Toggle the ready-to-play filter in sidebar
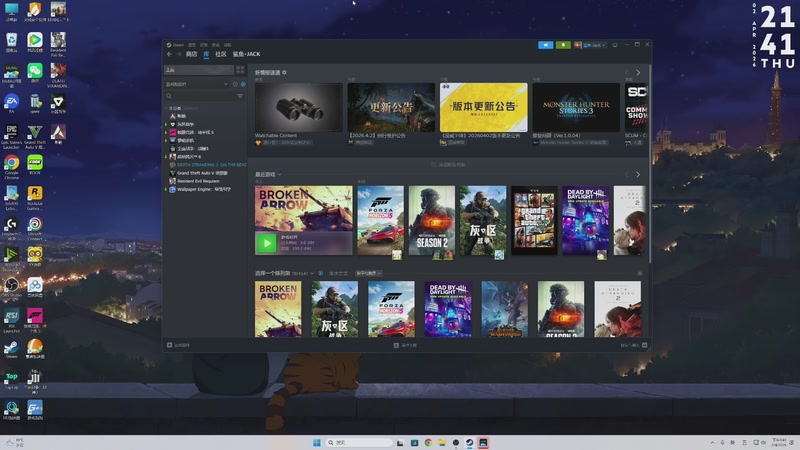The image size is (800, 450). 243,84
